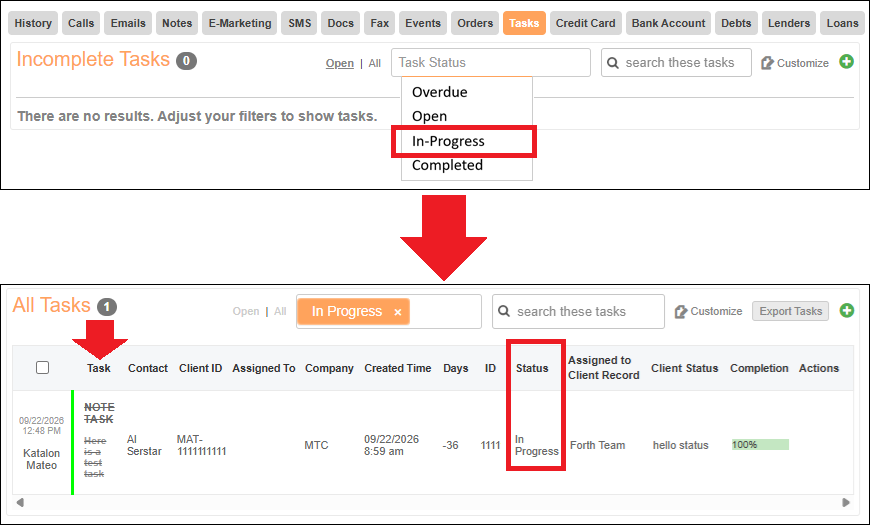Viewport: 870px width, 525px height.
Task: Click the Completion column header
Action: click(759, 368)
